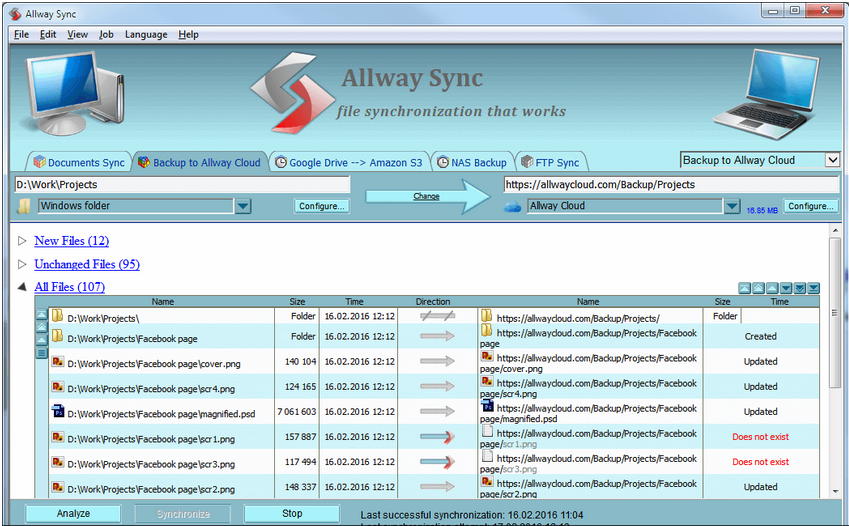The image size is (849, 526).
Task: Click the Allway Cloud icon beside the right type selector
Action: point(512,206)
